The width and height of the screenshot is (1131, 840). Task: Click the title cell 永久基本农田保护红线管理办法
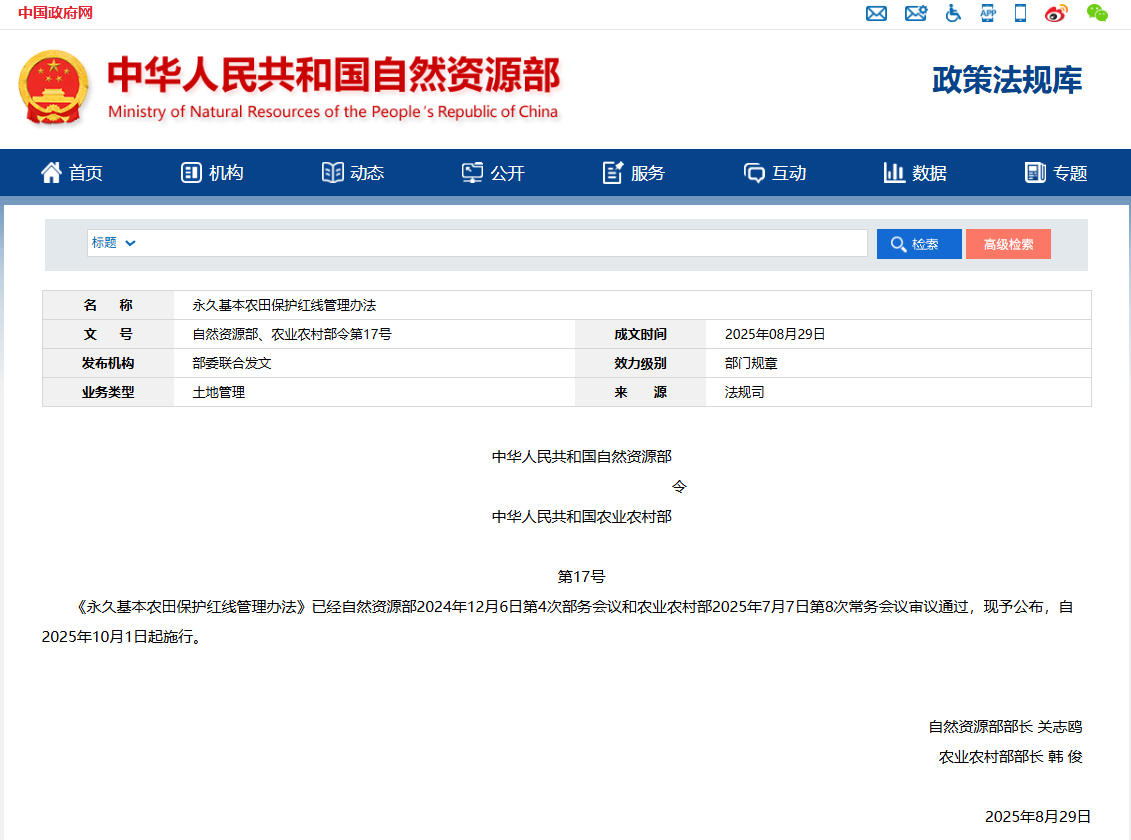[x=284, y=305]
